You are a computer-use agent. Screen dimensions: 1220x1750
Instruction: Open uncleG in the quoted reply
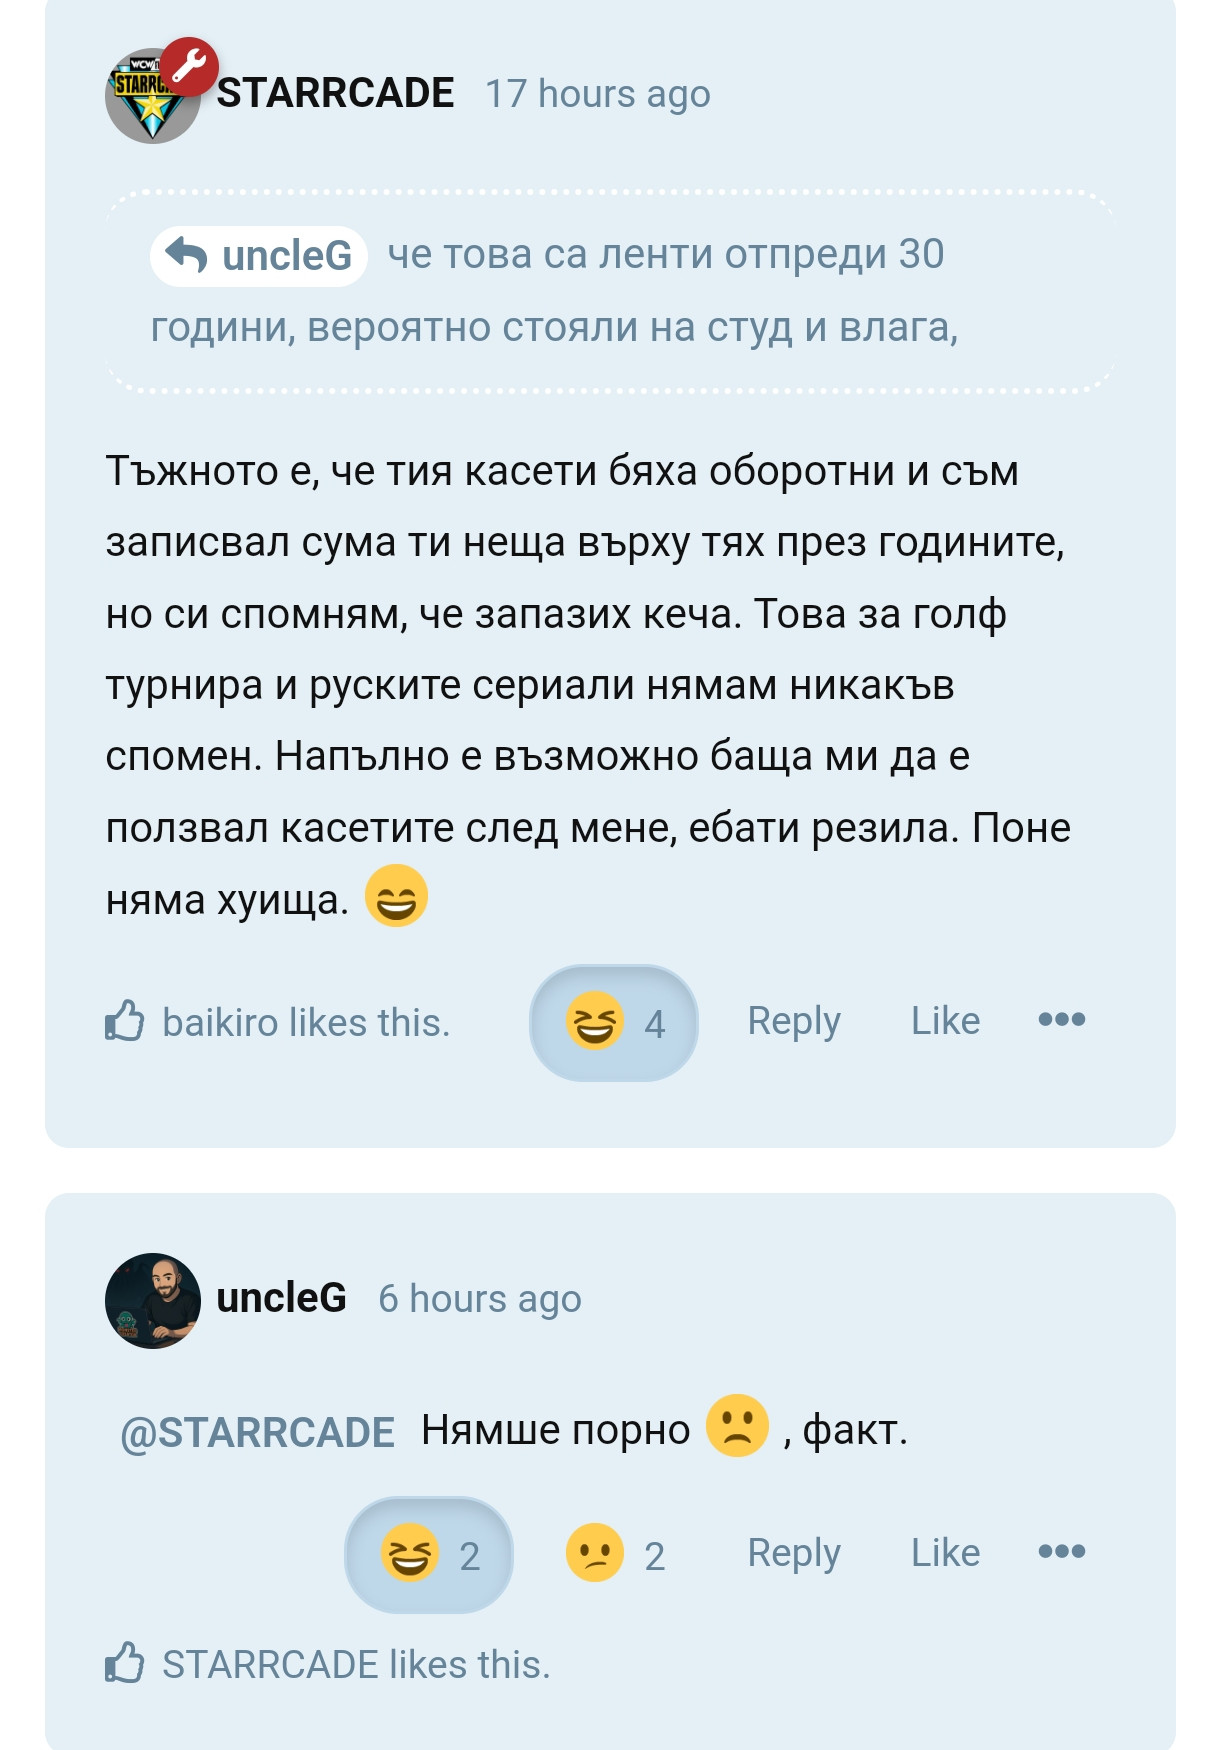(286, 256)
